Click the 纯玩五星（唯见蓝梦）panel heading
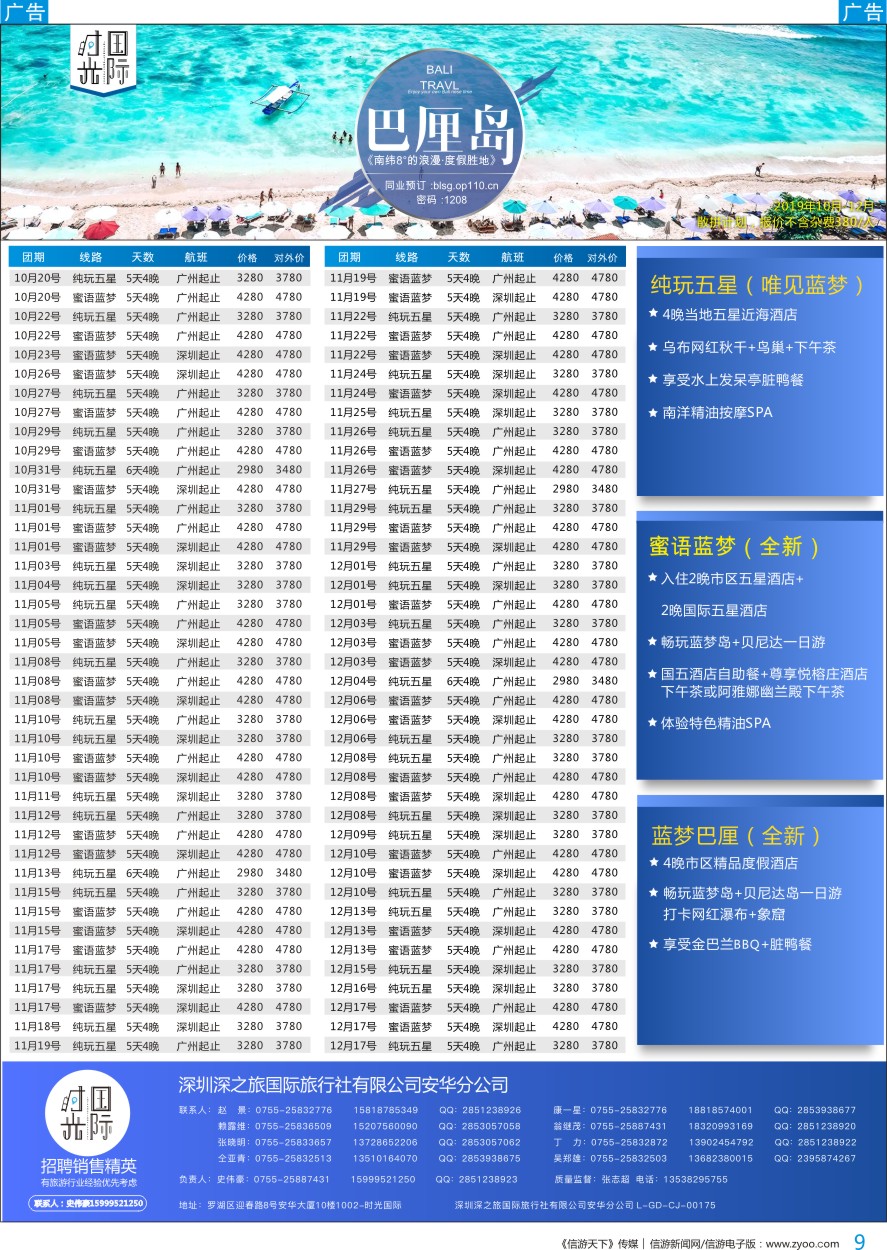 (x=757, y=284)
